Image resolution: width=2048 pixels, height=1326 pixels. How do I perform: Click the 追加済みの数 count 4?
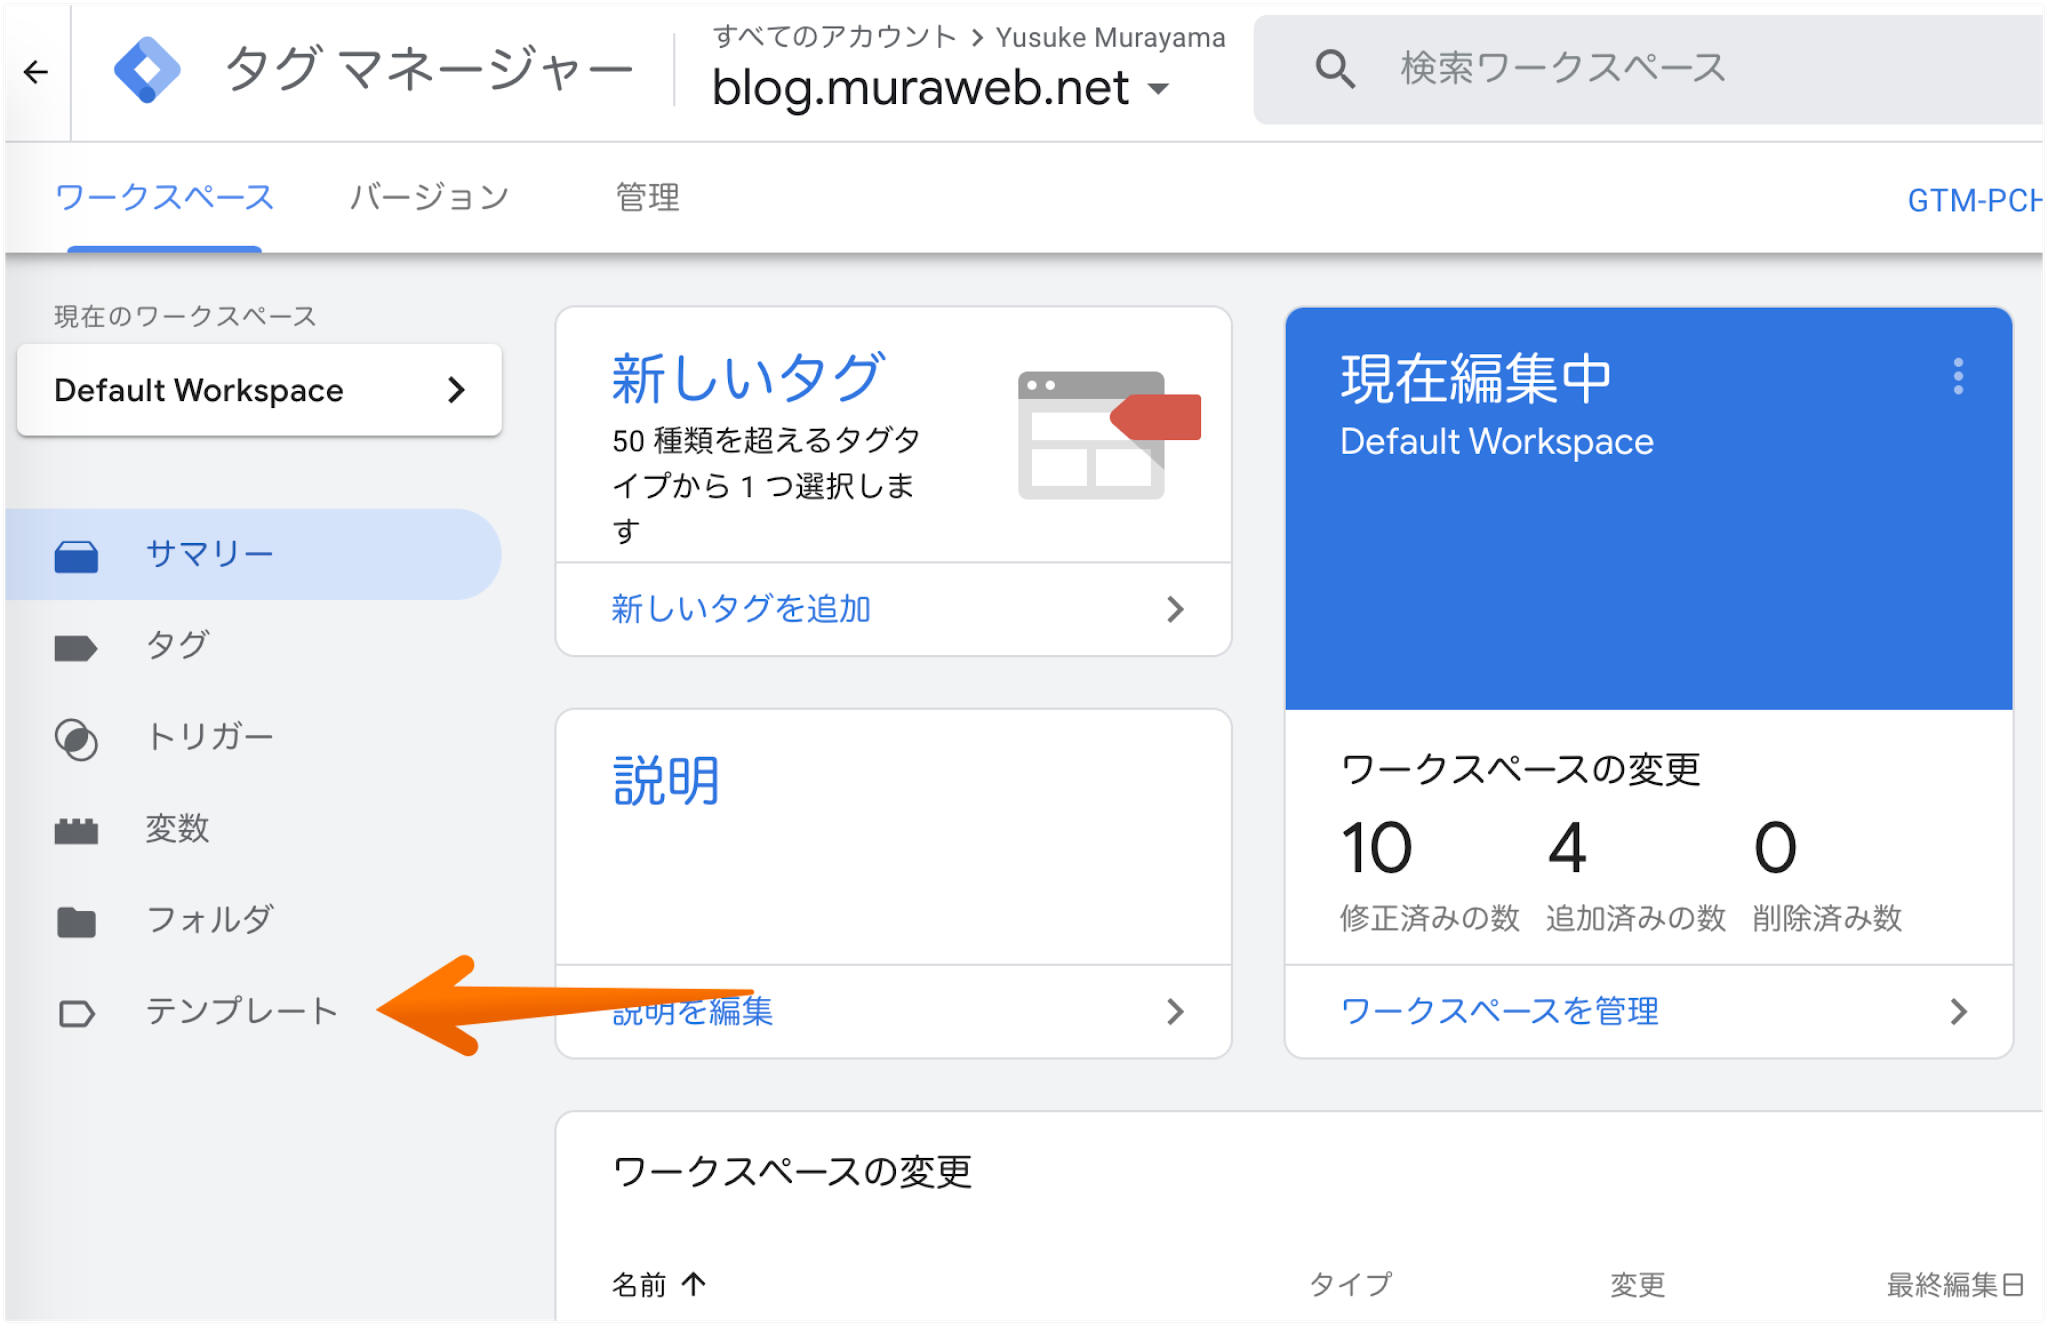click(1567, 848)
